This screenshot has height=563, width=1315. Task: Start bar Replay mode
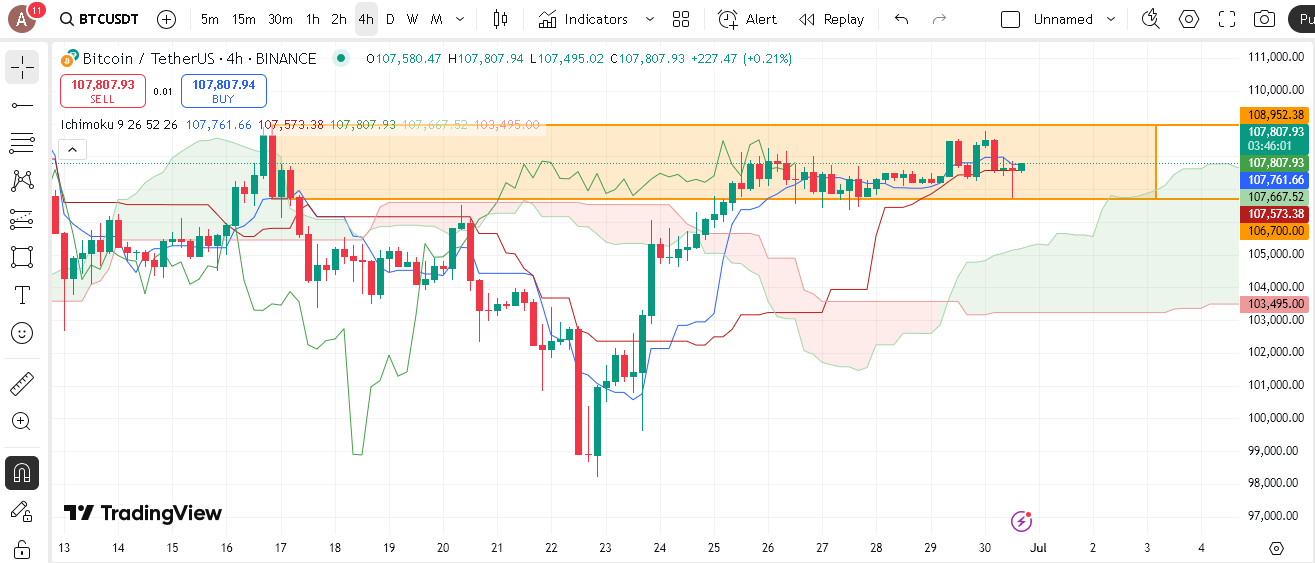[x=831, y=19]
